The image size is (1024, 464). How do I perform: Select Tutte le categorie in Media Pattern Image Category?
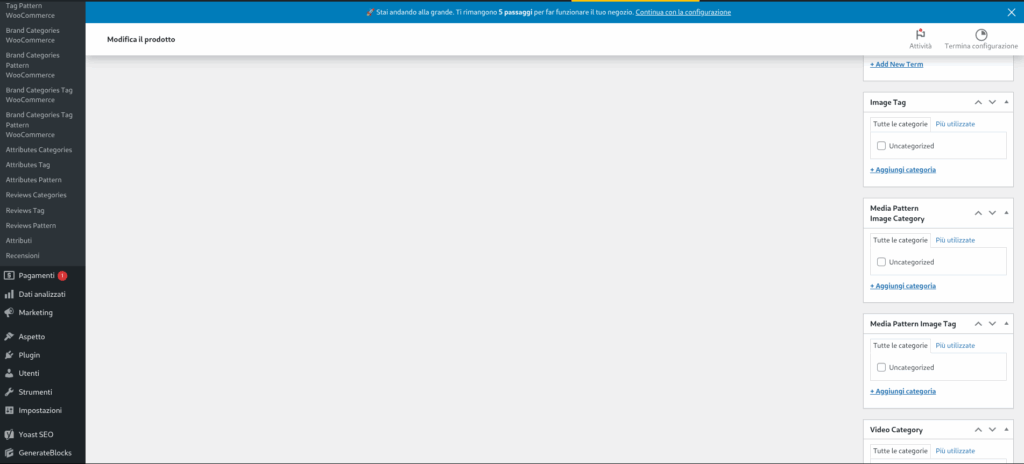pos(900,240)
